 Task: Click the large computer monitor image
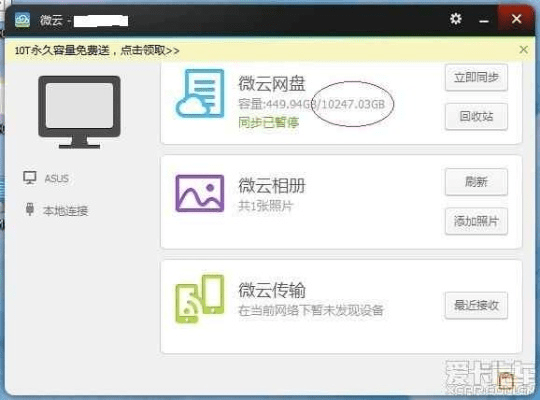click(80, 112)
